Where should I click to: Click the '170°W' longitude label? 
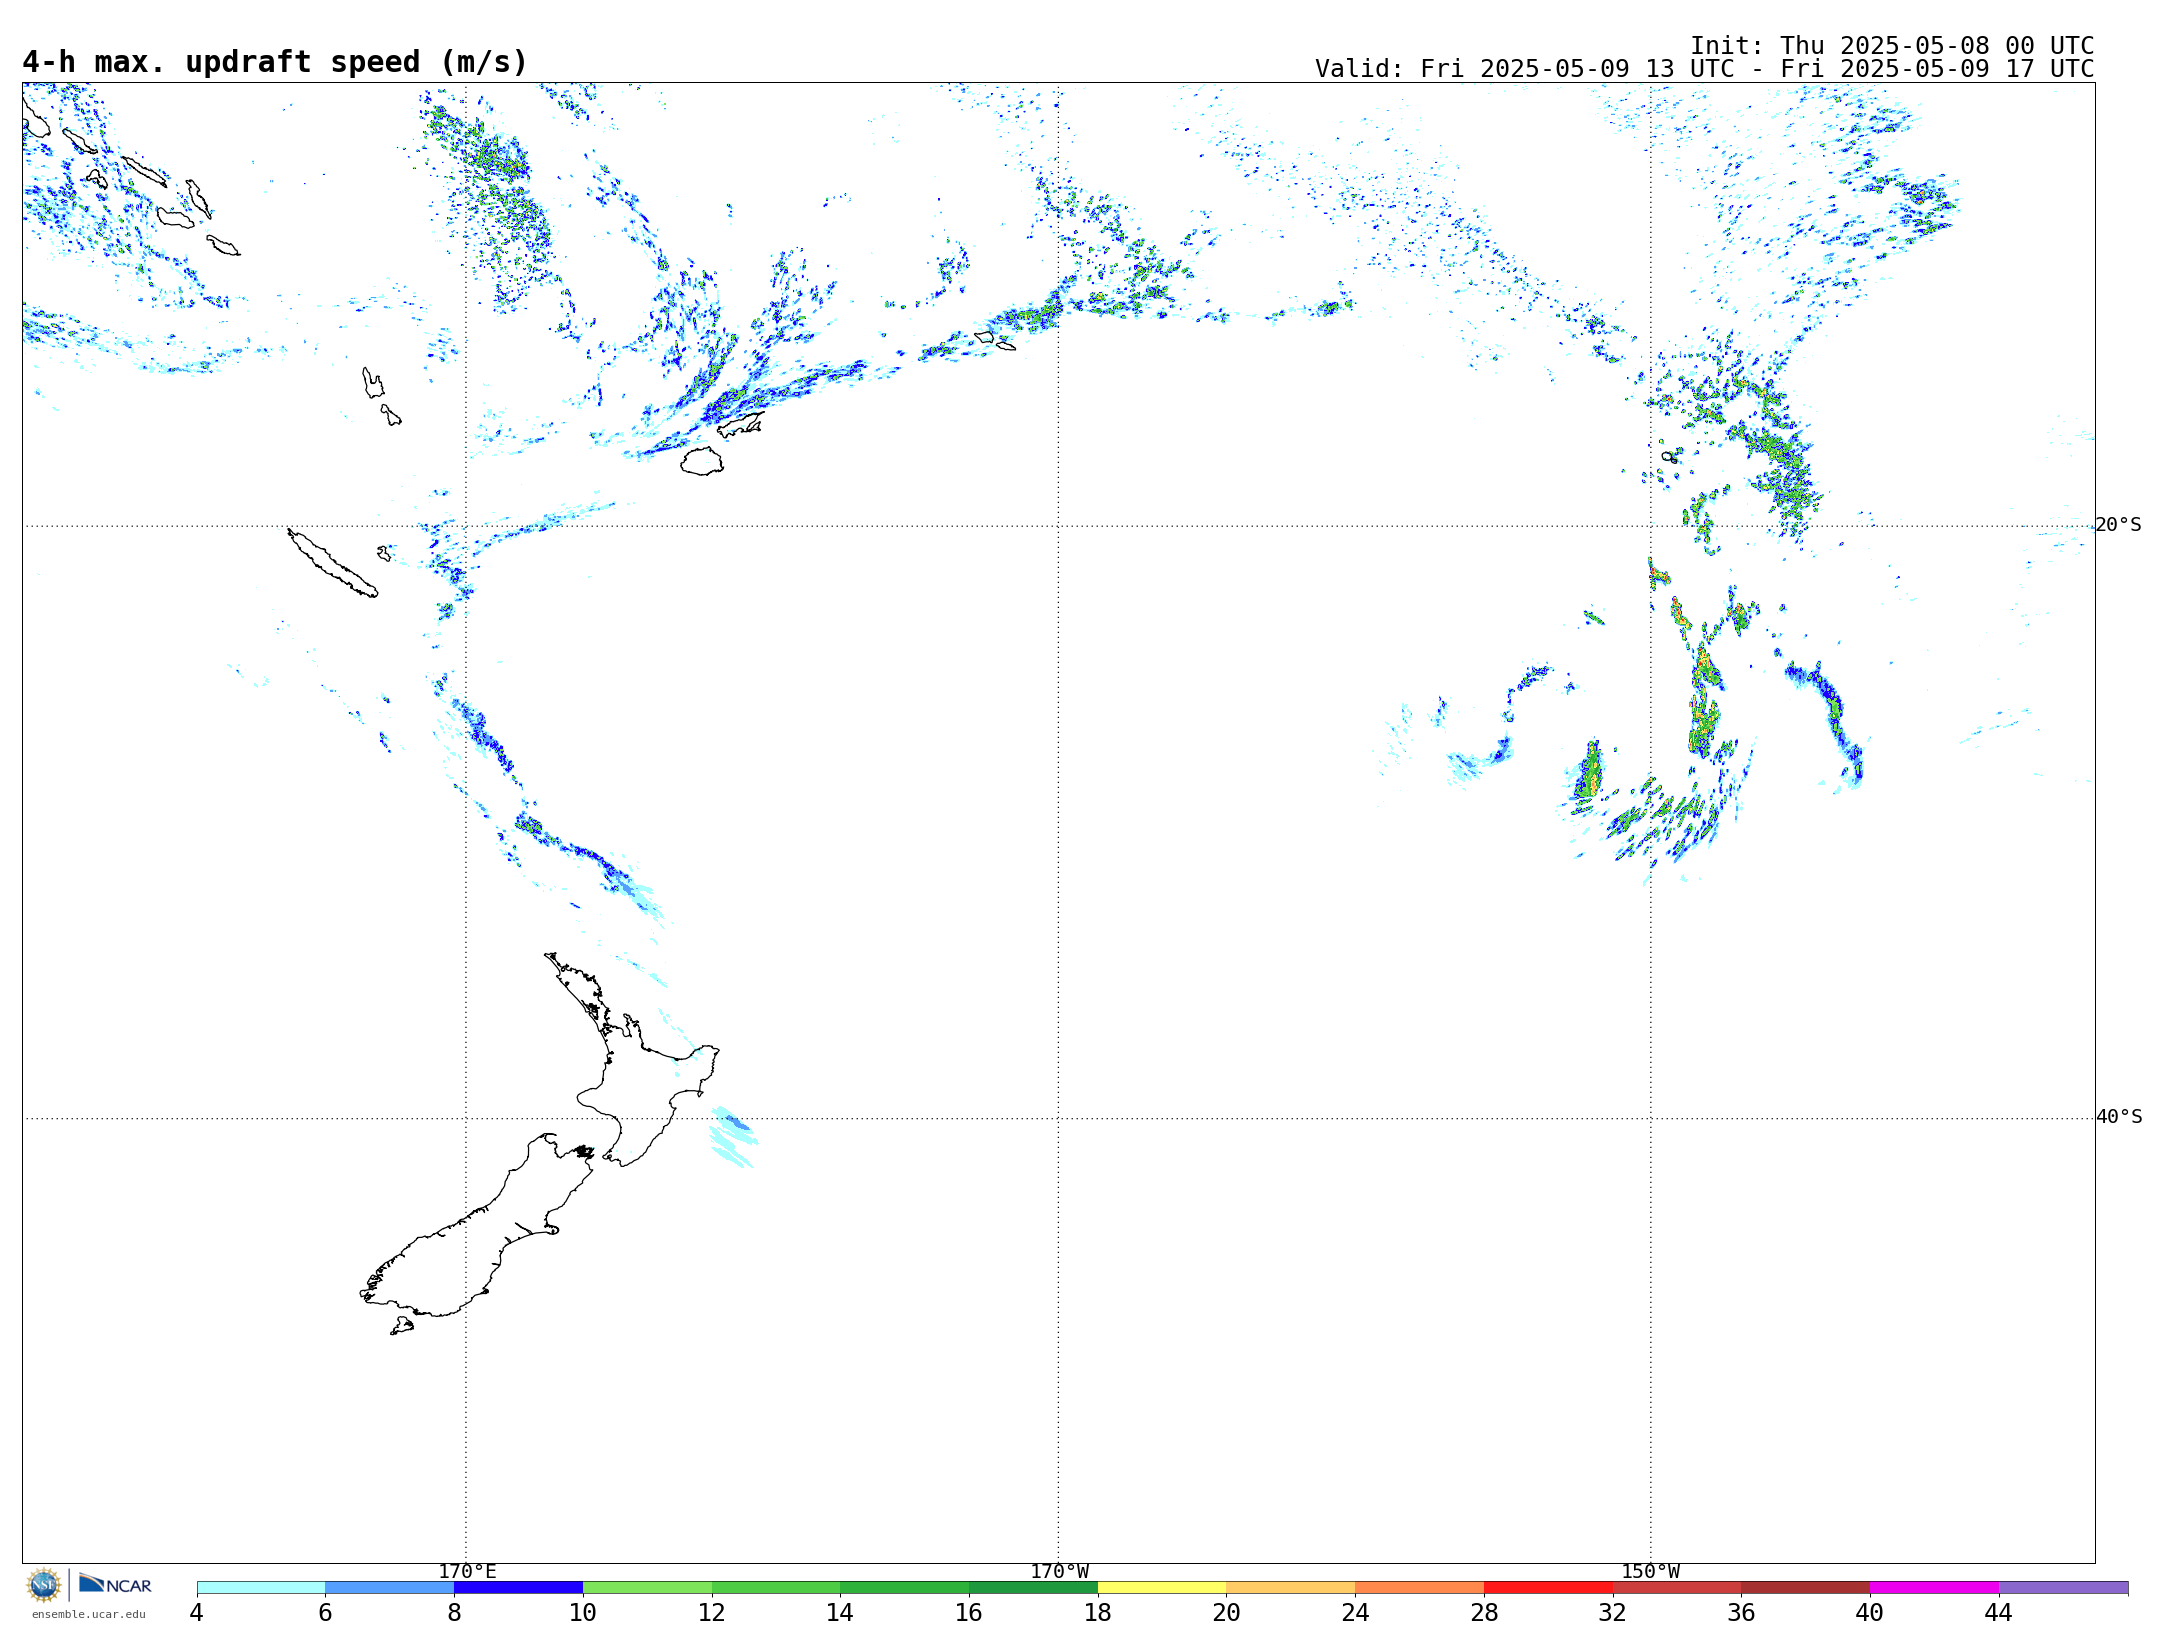tap(1059, 1572)
